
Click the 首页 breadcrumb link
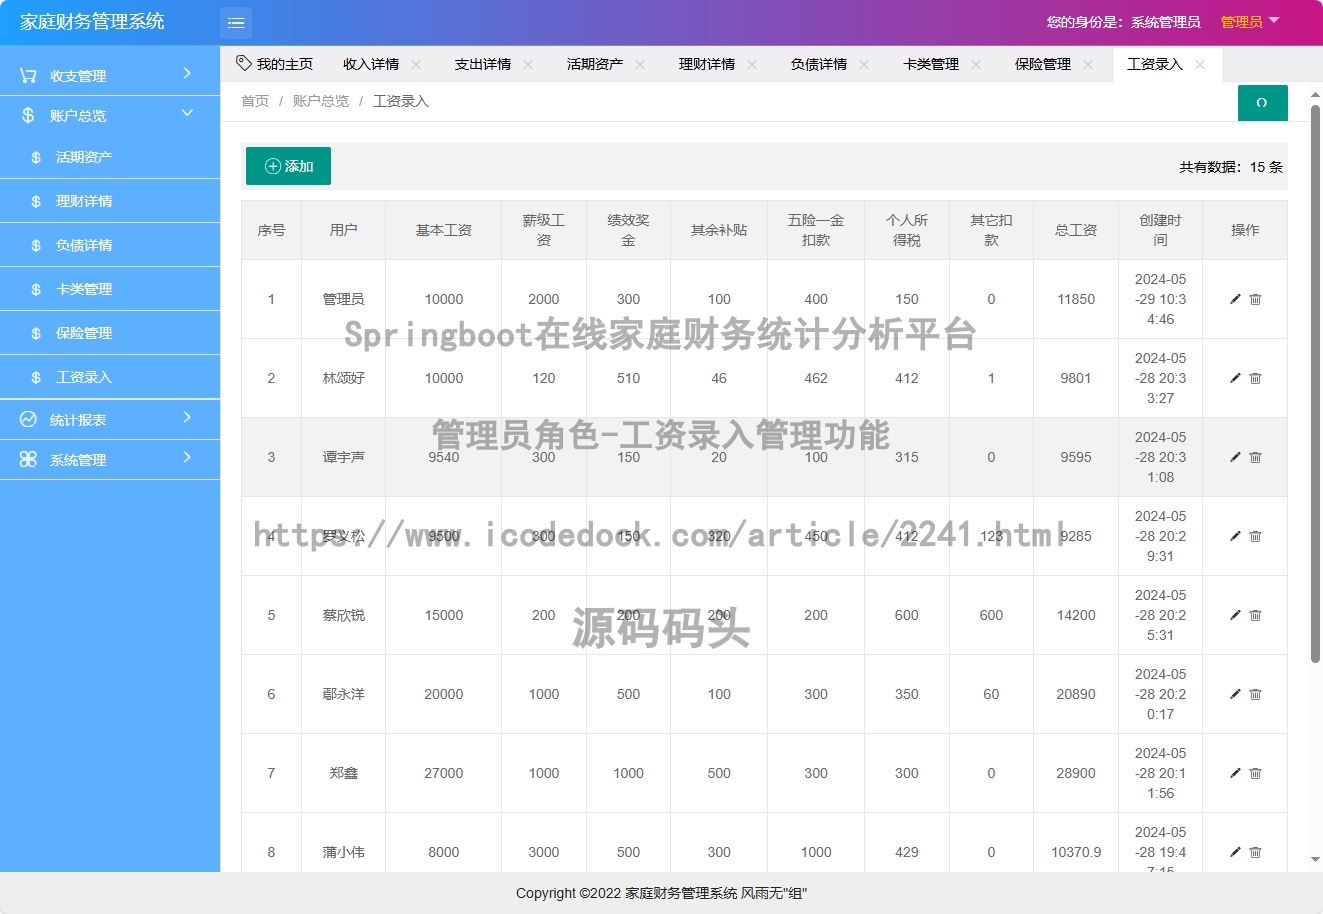(255, 101)
